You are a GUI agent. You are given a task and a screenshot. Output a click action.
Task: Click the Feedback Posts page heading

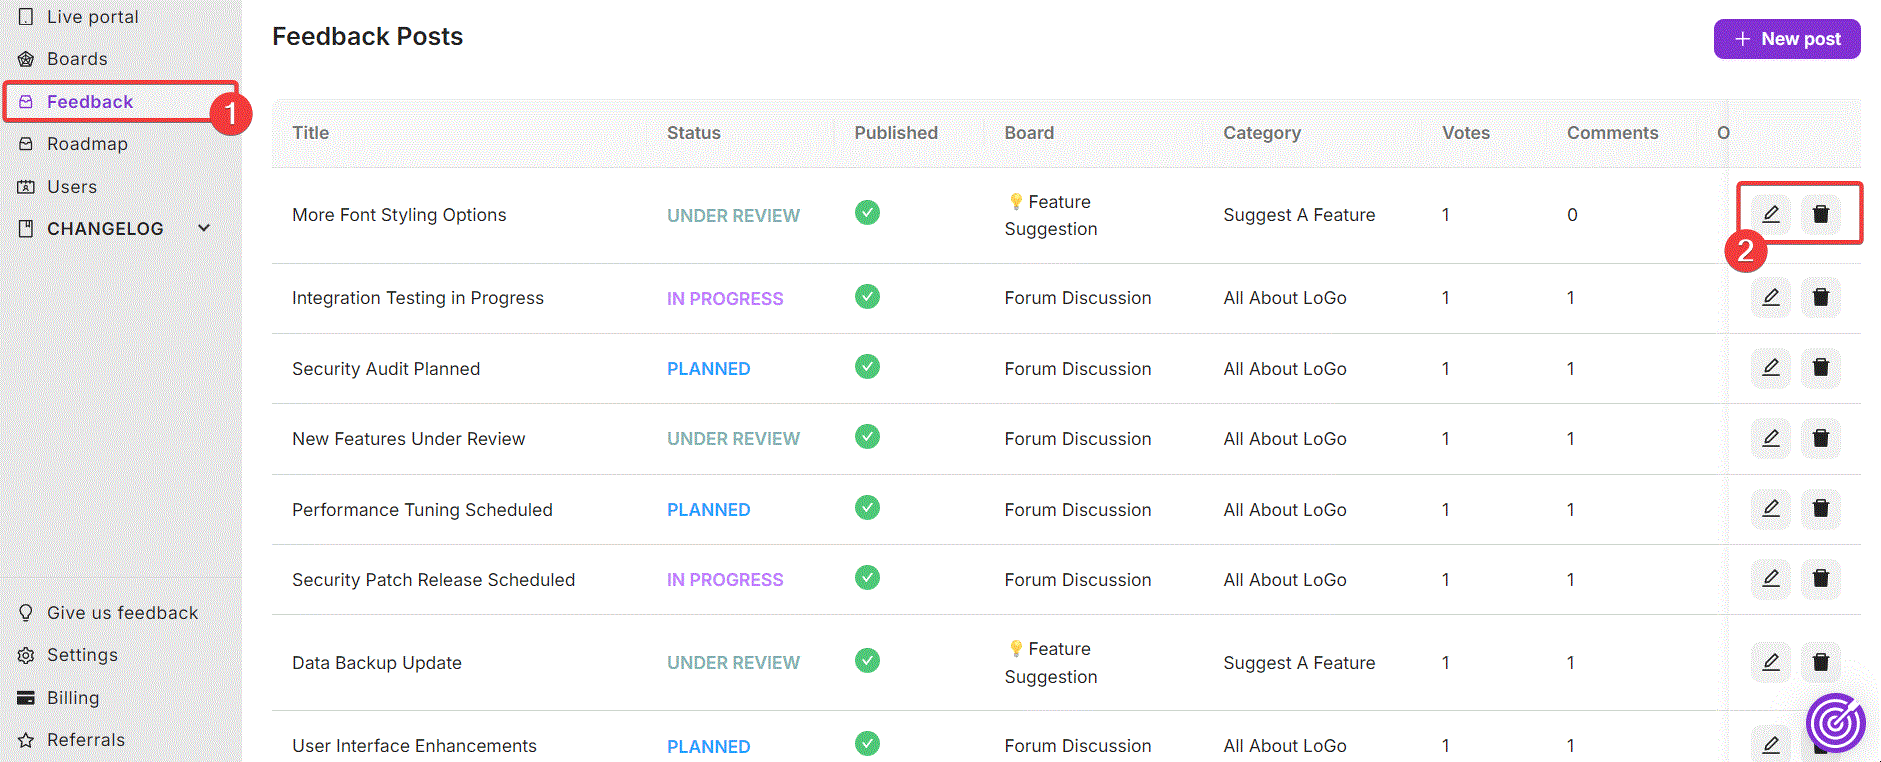[x=367, y=37]
